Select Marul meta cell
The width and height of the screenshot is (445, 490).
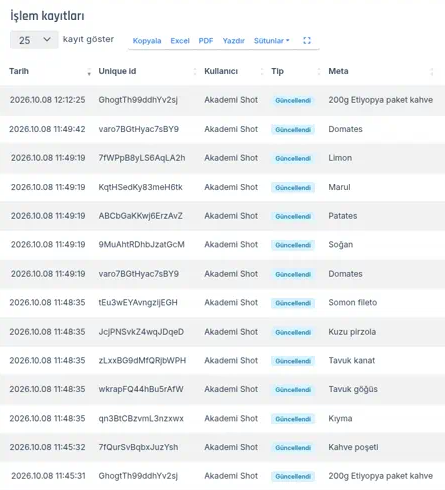(x=339, y=187)
